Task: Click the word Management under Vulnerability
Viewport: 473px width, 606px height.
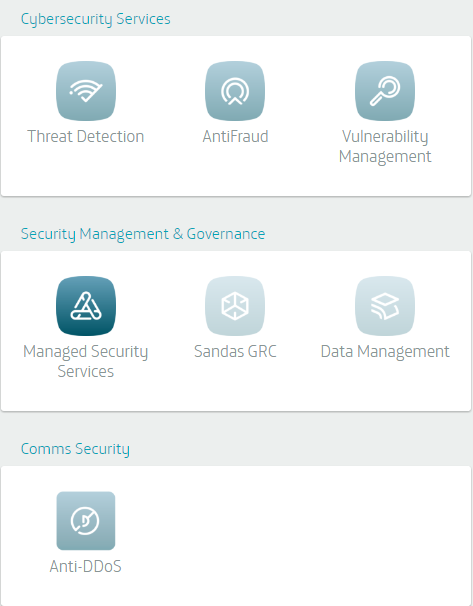Action: 385,157
